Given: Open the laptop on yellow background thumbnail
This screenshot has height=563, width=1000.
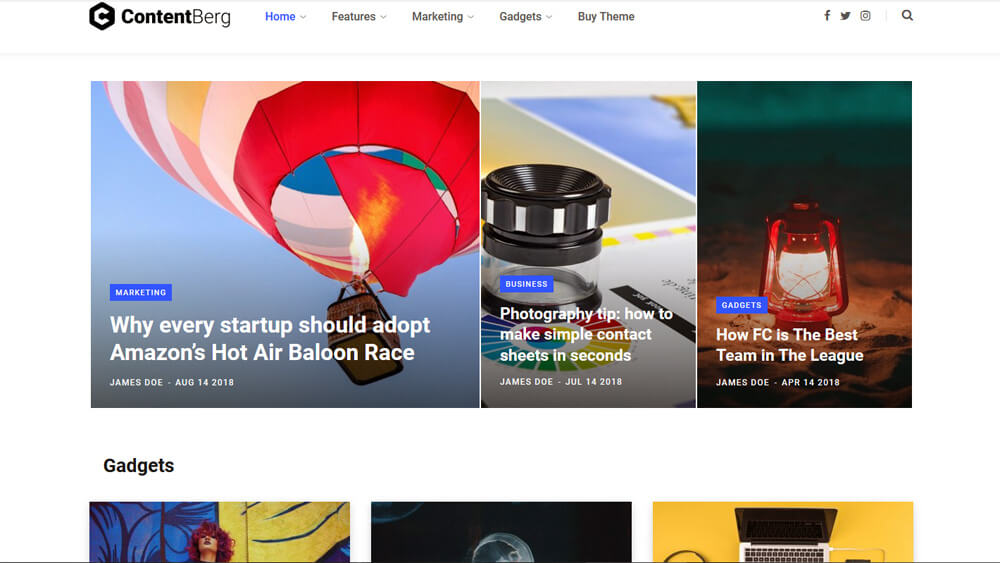Looking at the screenshot, I should click(782, 532).
